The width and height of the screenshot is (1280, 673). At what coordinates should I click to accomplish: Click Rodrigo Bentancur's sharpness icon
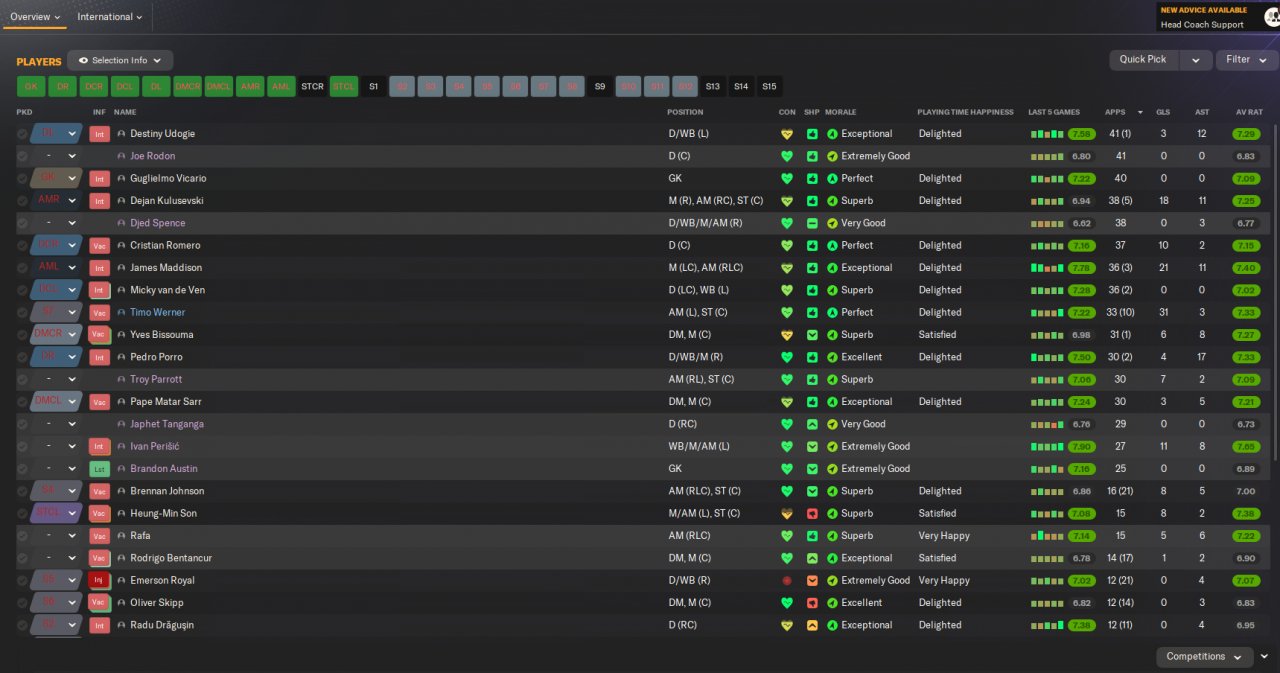tap(812, 558)
